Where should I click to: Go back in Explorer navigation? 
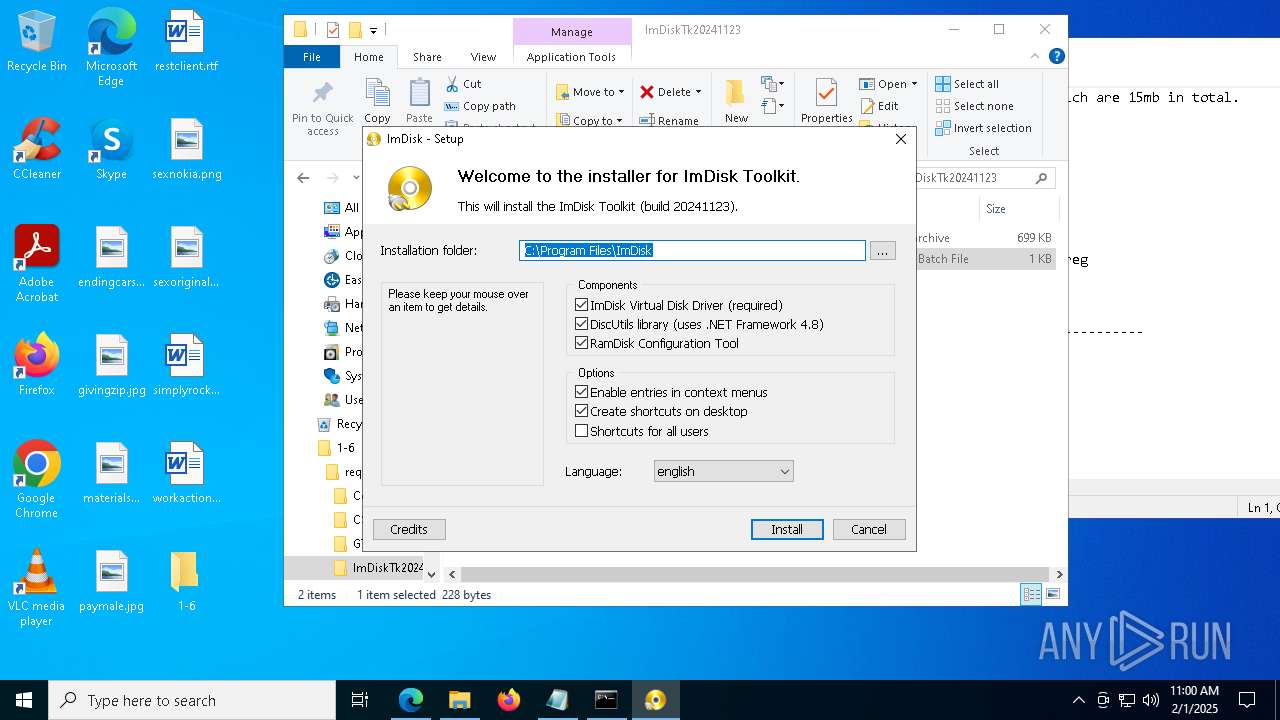[x=303, y=178]
